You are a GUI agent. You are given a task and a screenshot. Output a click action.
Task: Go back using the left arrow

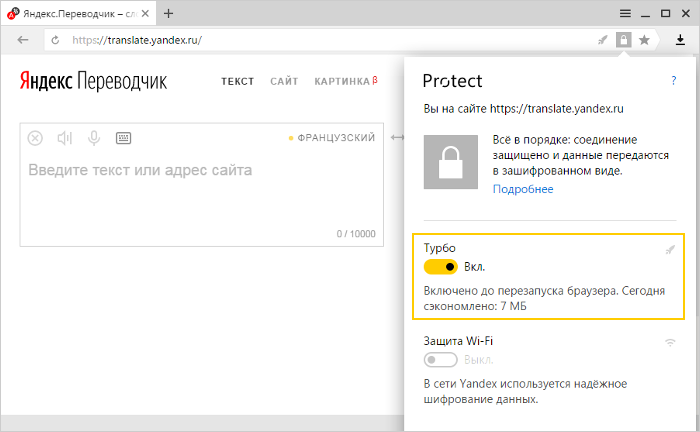pos(23,40)
